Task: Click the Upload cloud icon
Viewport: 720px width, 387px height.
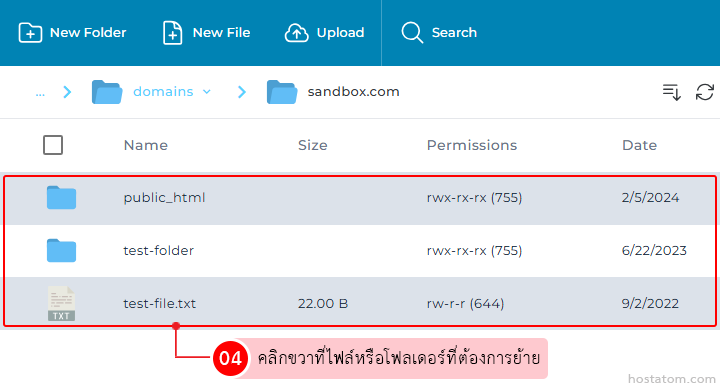Action: pos(297,33)
